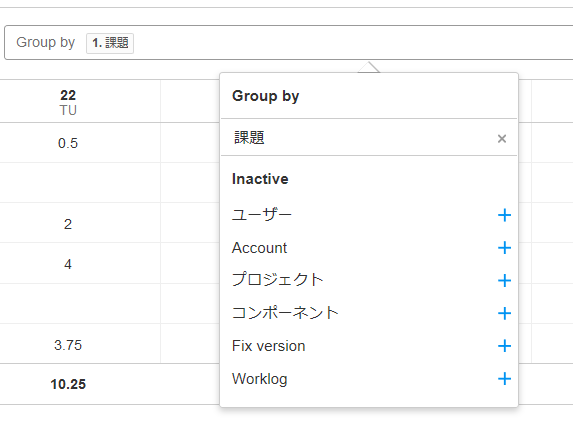Click the 3.75 hours cell
This screenshot has width=573, height=447.
pos(68,345)
